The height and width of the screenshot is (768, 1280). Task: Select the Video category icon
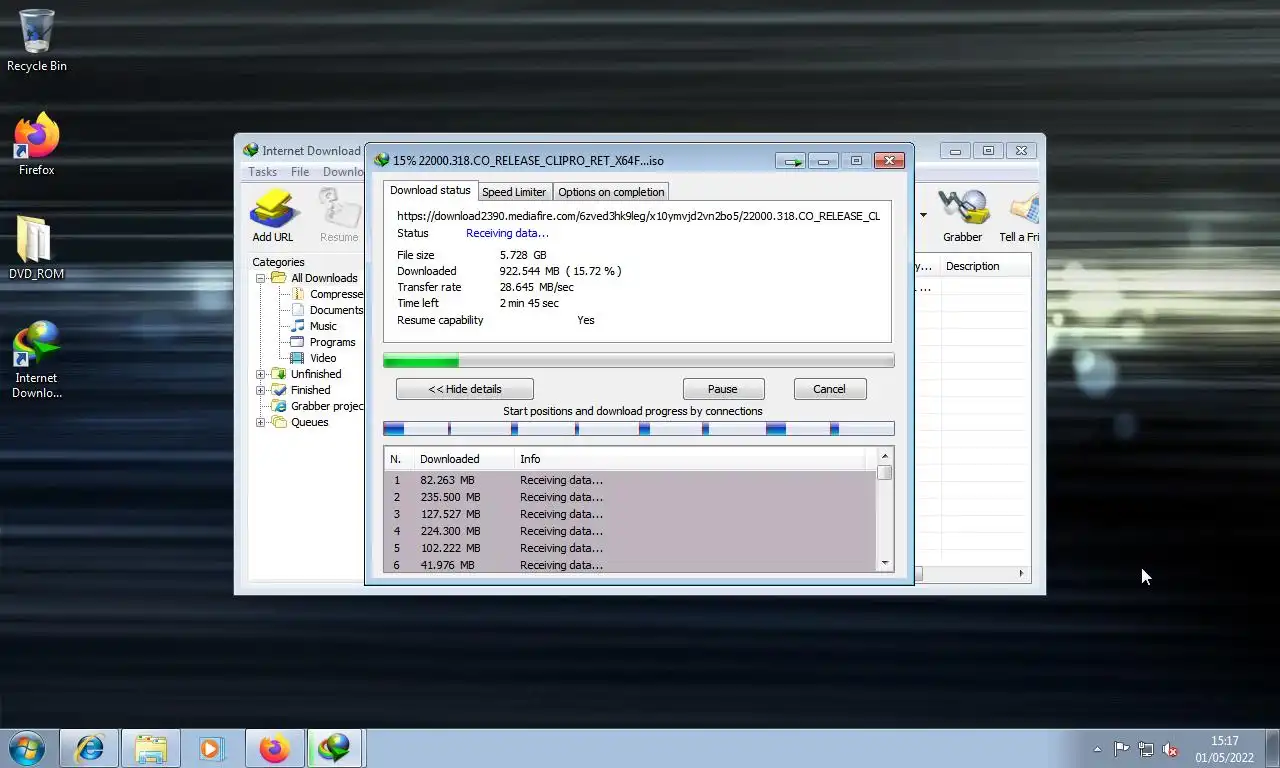(x=297, y=358)
